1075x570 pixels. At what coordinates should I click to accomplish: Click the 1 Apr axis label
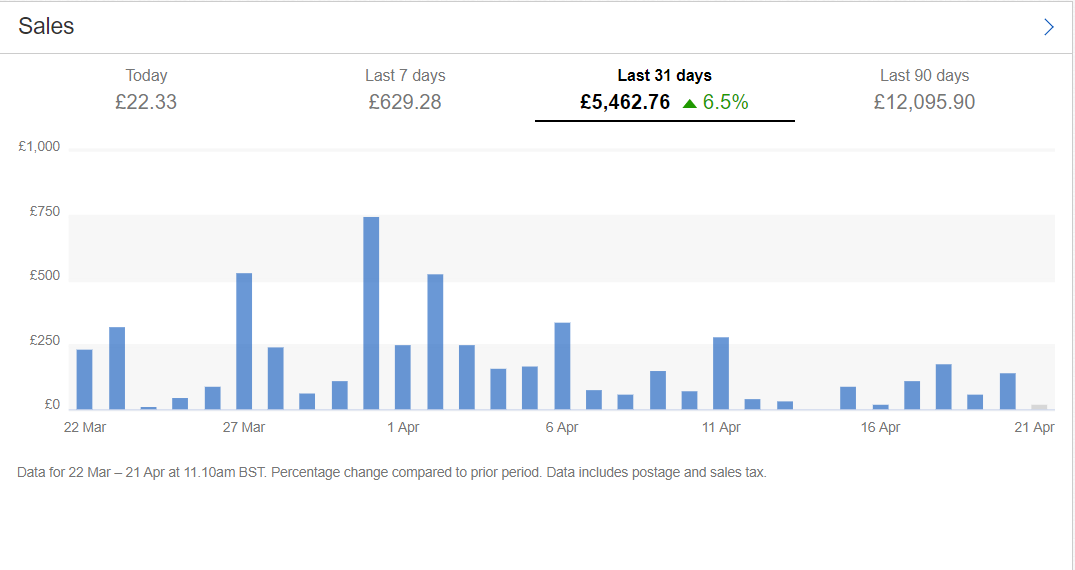[x=403, y=427]
